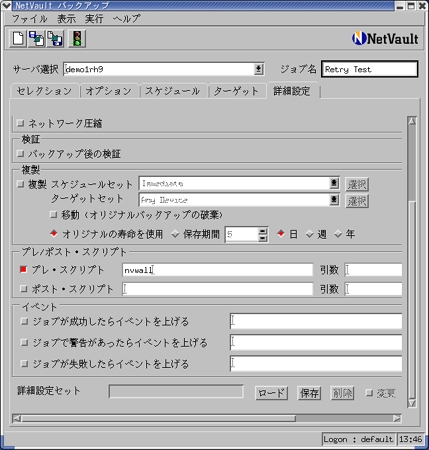This screenshot has width=429, height=450.
Task: Click the ロード button
Action: (271, 393)
